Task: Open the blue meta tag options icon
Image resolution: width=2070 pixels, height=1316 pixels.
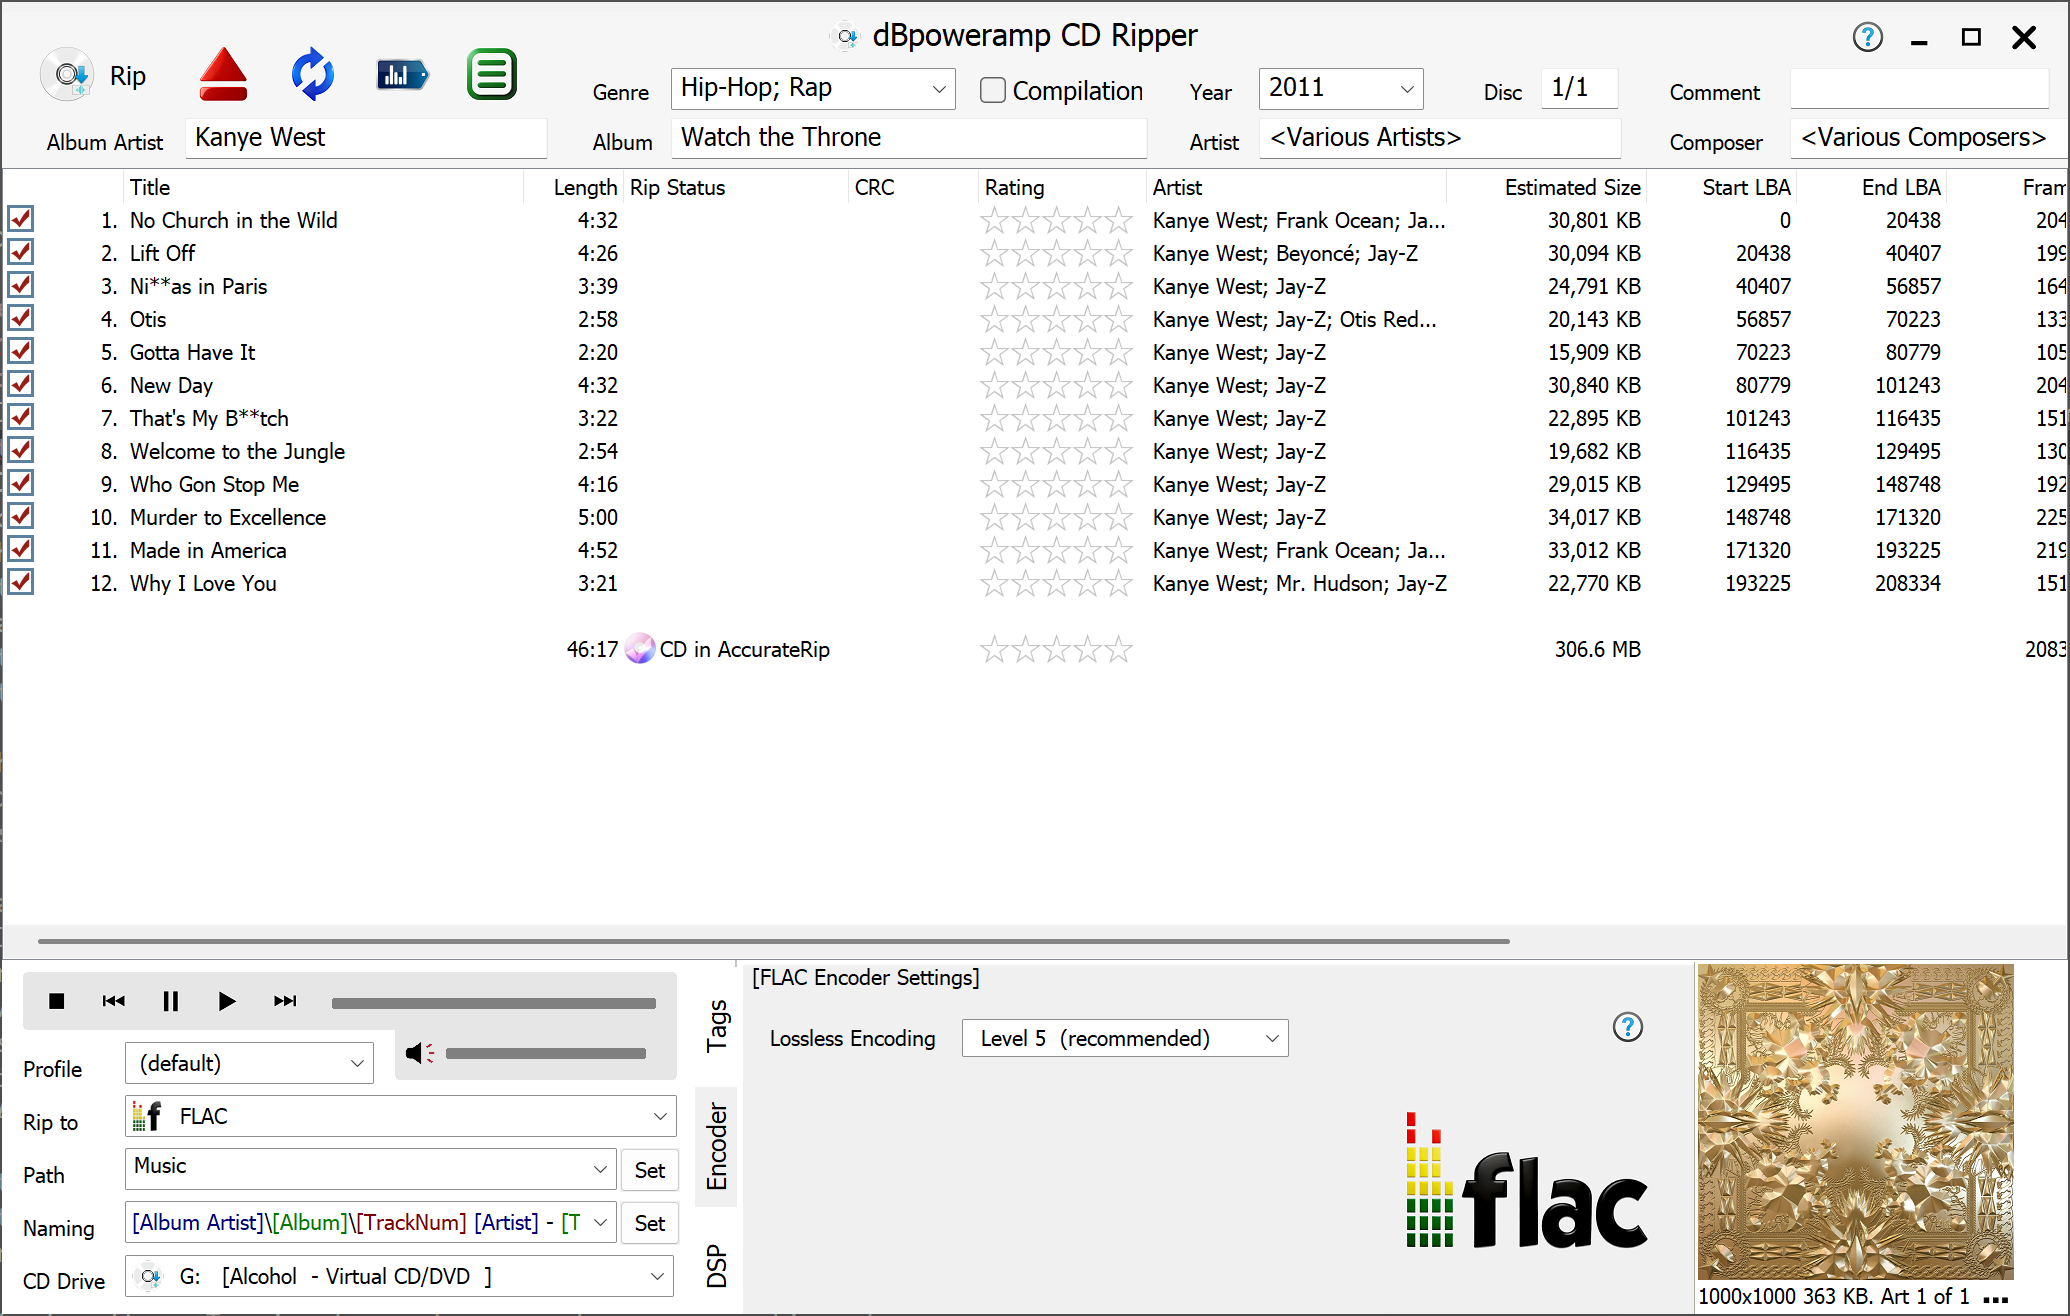Action: click(x=402, y=75)
